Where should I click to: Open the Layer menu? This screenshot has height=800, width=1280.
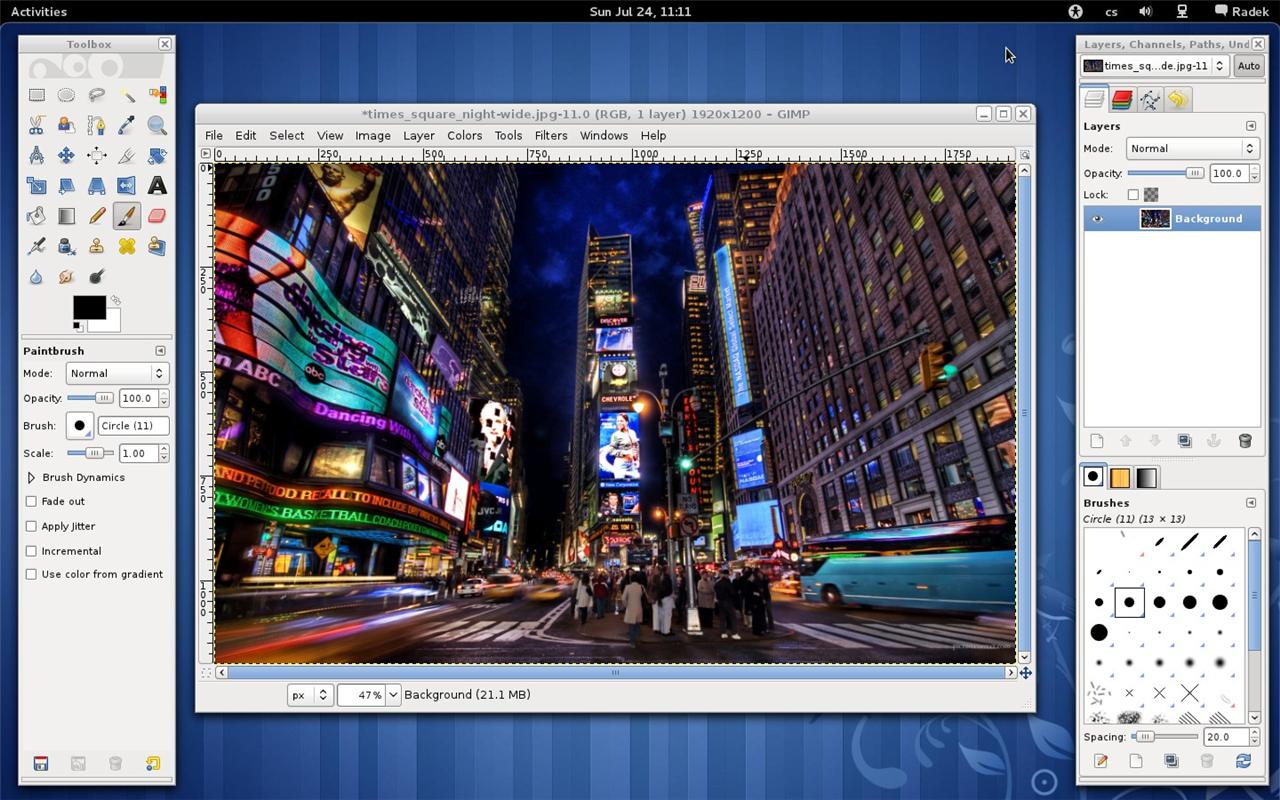coord(418,135)
